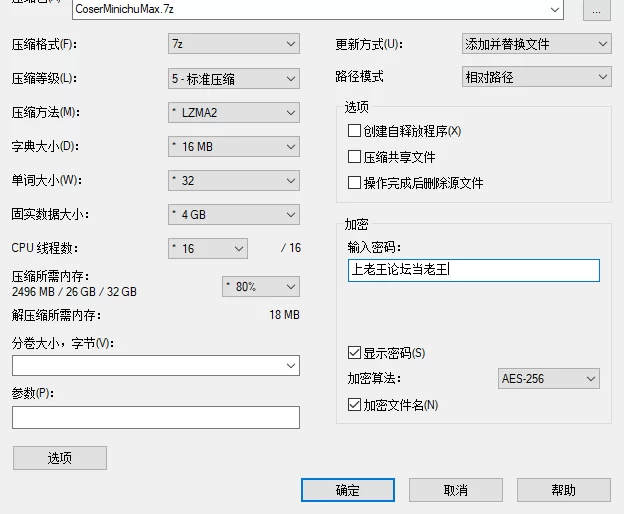This screenshot has height=514, width=624.
Task: Click the browse button with three dots
Action: (x=597, y=10)
